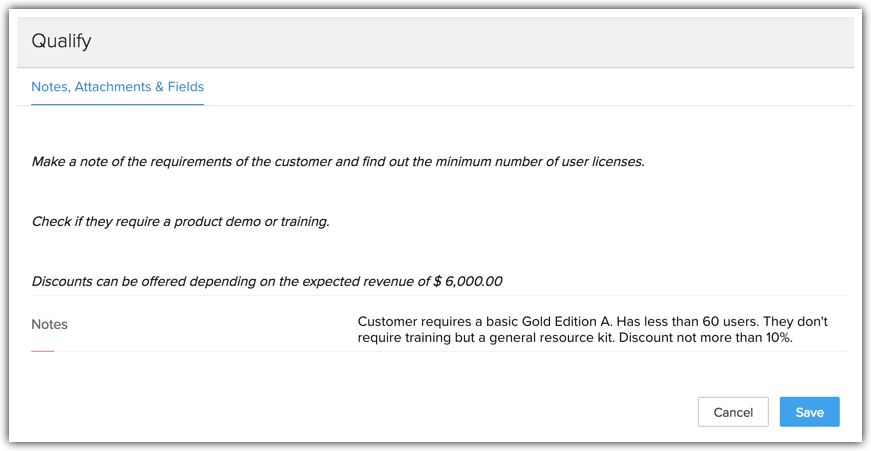Click the Notes field label
Viewport: 871px width, 451px height.
tap(49, 324)
